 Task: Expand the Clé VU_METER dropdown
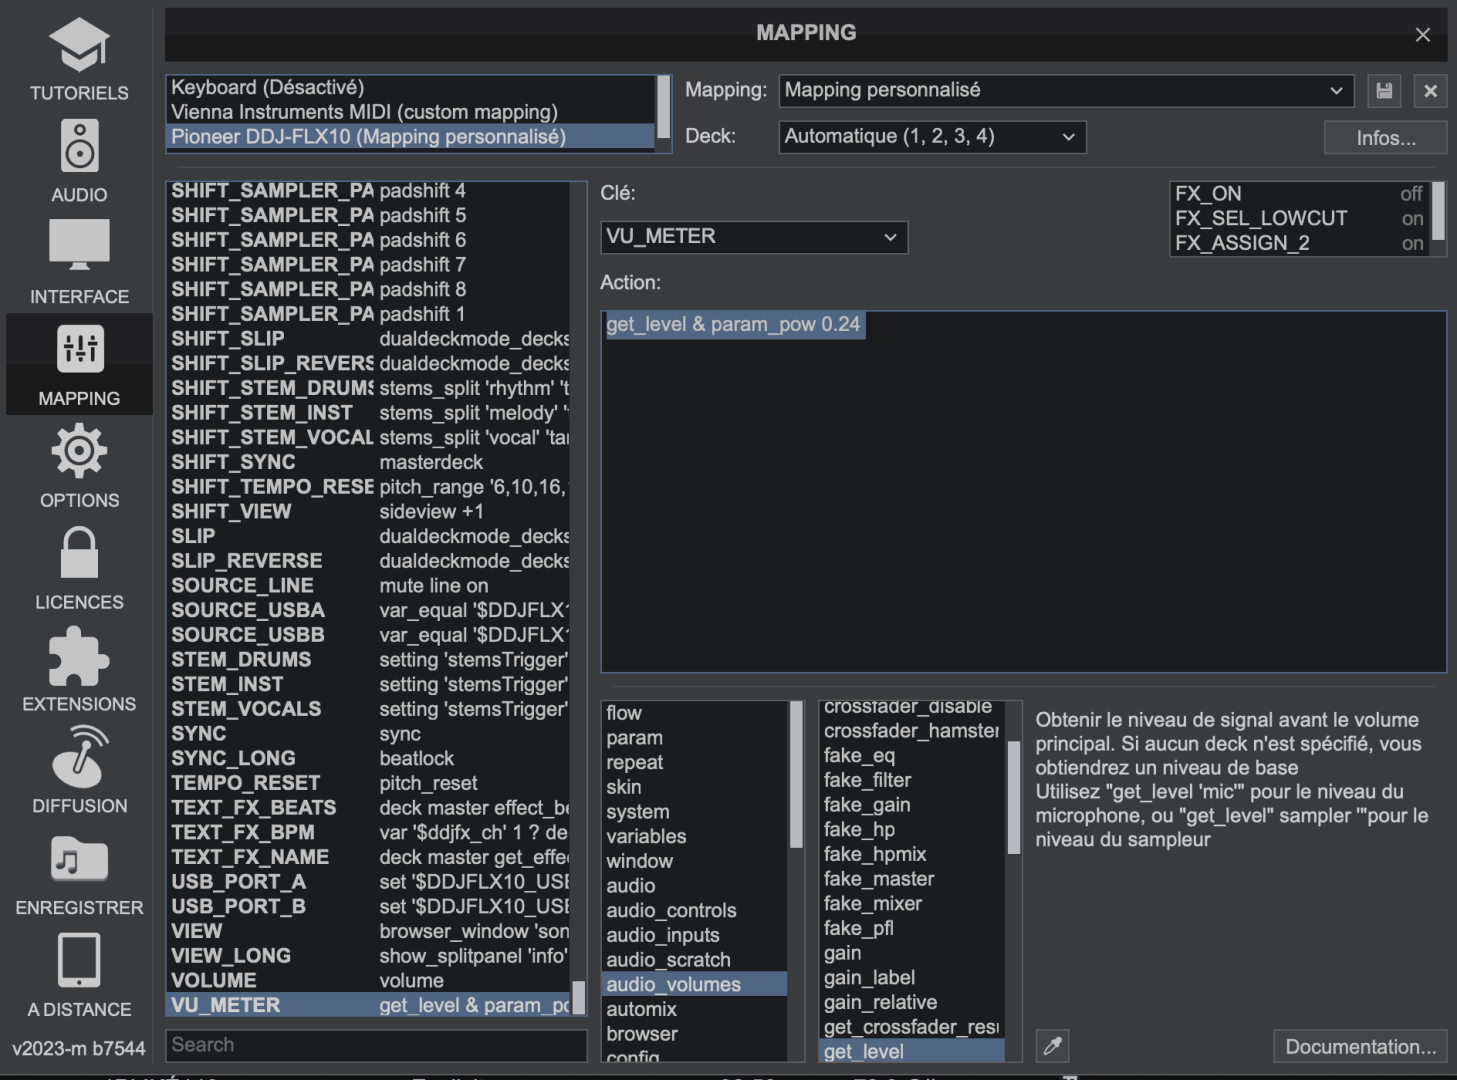click(754, 237)
